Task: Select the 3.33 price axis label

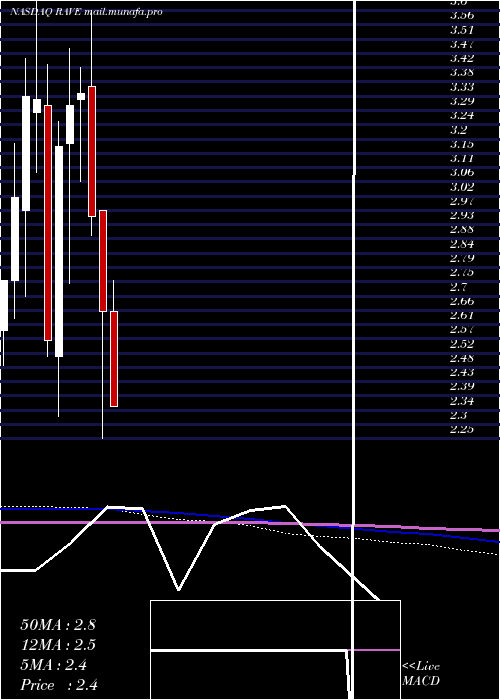Action: pos(462,87)
